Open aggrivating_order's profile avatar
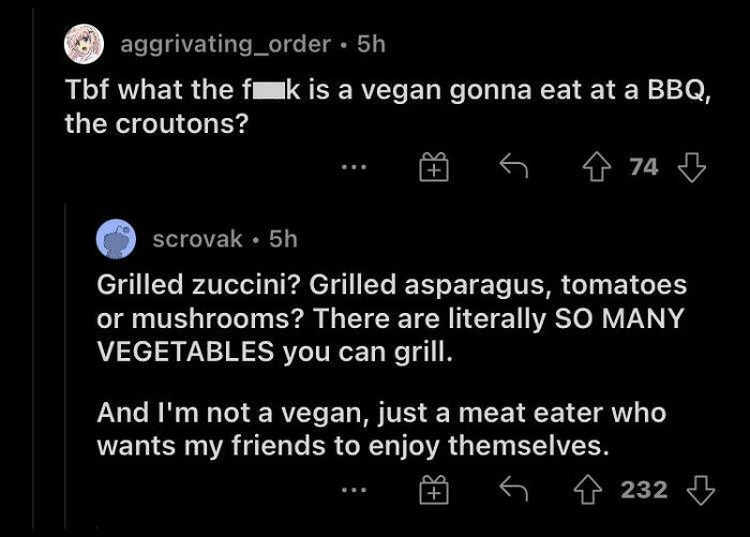The image size is (750, 537). [x=84, y=44]
